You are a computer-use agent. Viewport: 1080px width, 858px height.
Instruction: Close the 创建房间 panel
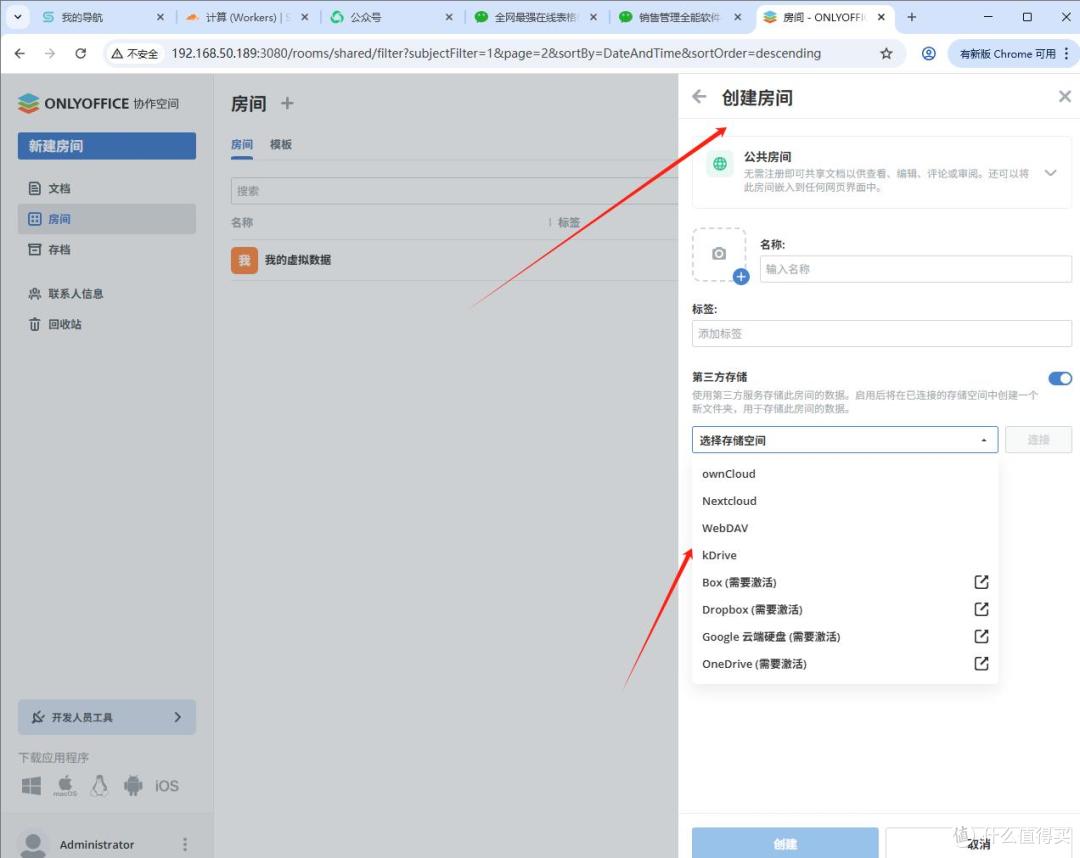[x=1064, y=96]
